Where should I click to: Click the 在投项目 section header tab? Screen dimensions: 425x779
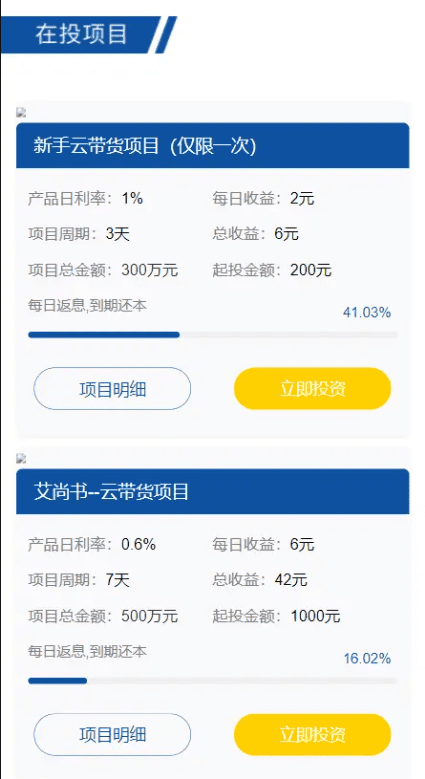point(81,35)
